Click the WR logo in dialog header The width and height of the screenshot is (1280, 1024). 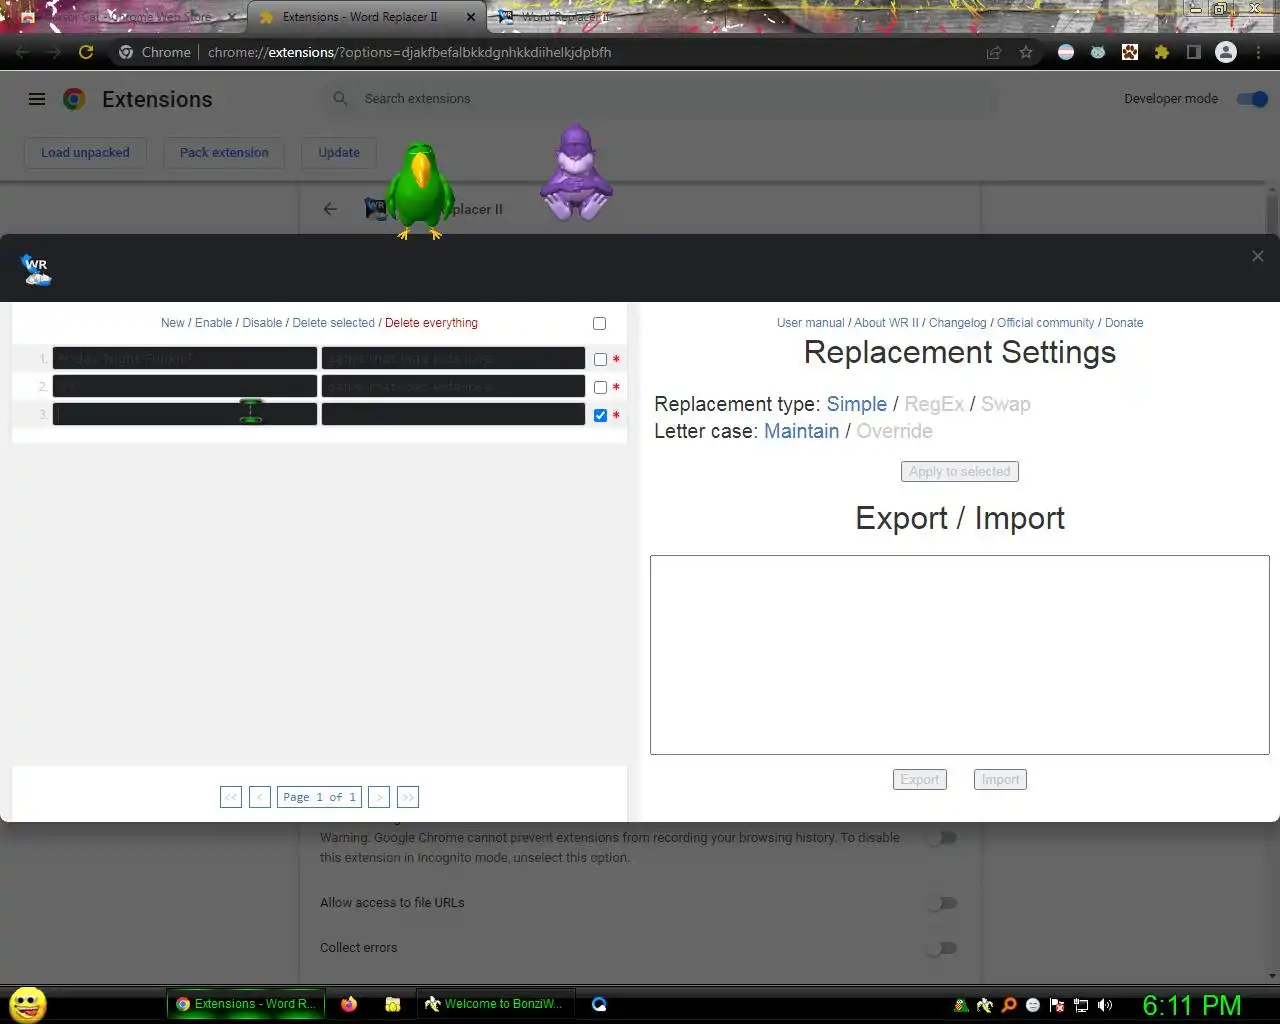point(36,269)
